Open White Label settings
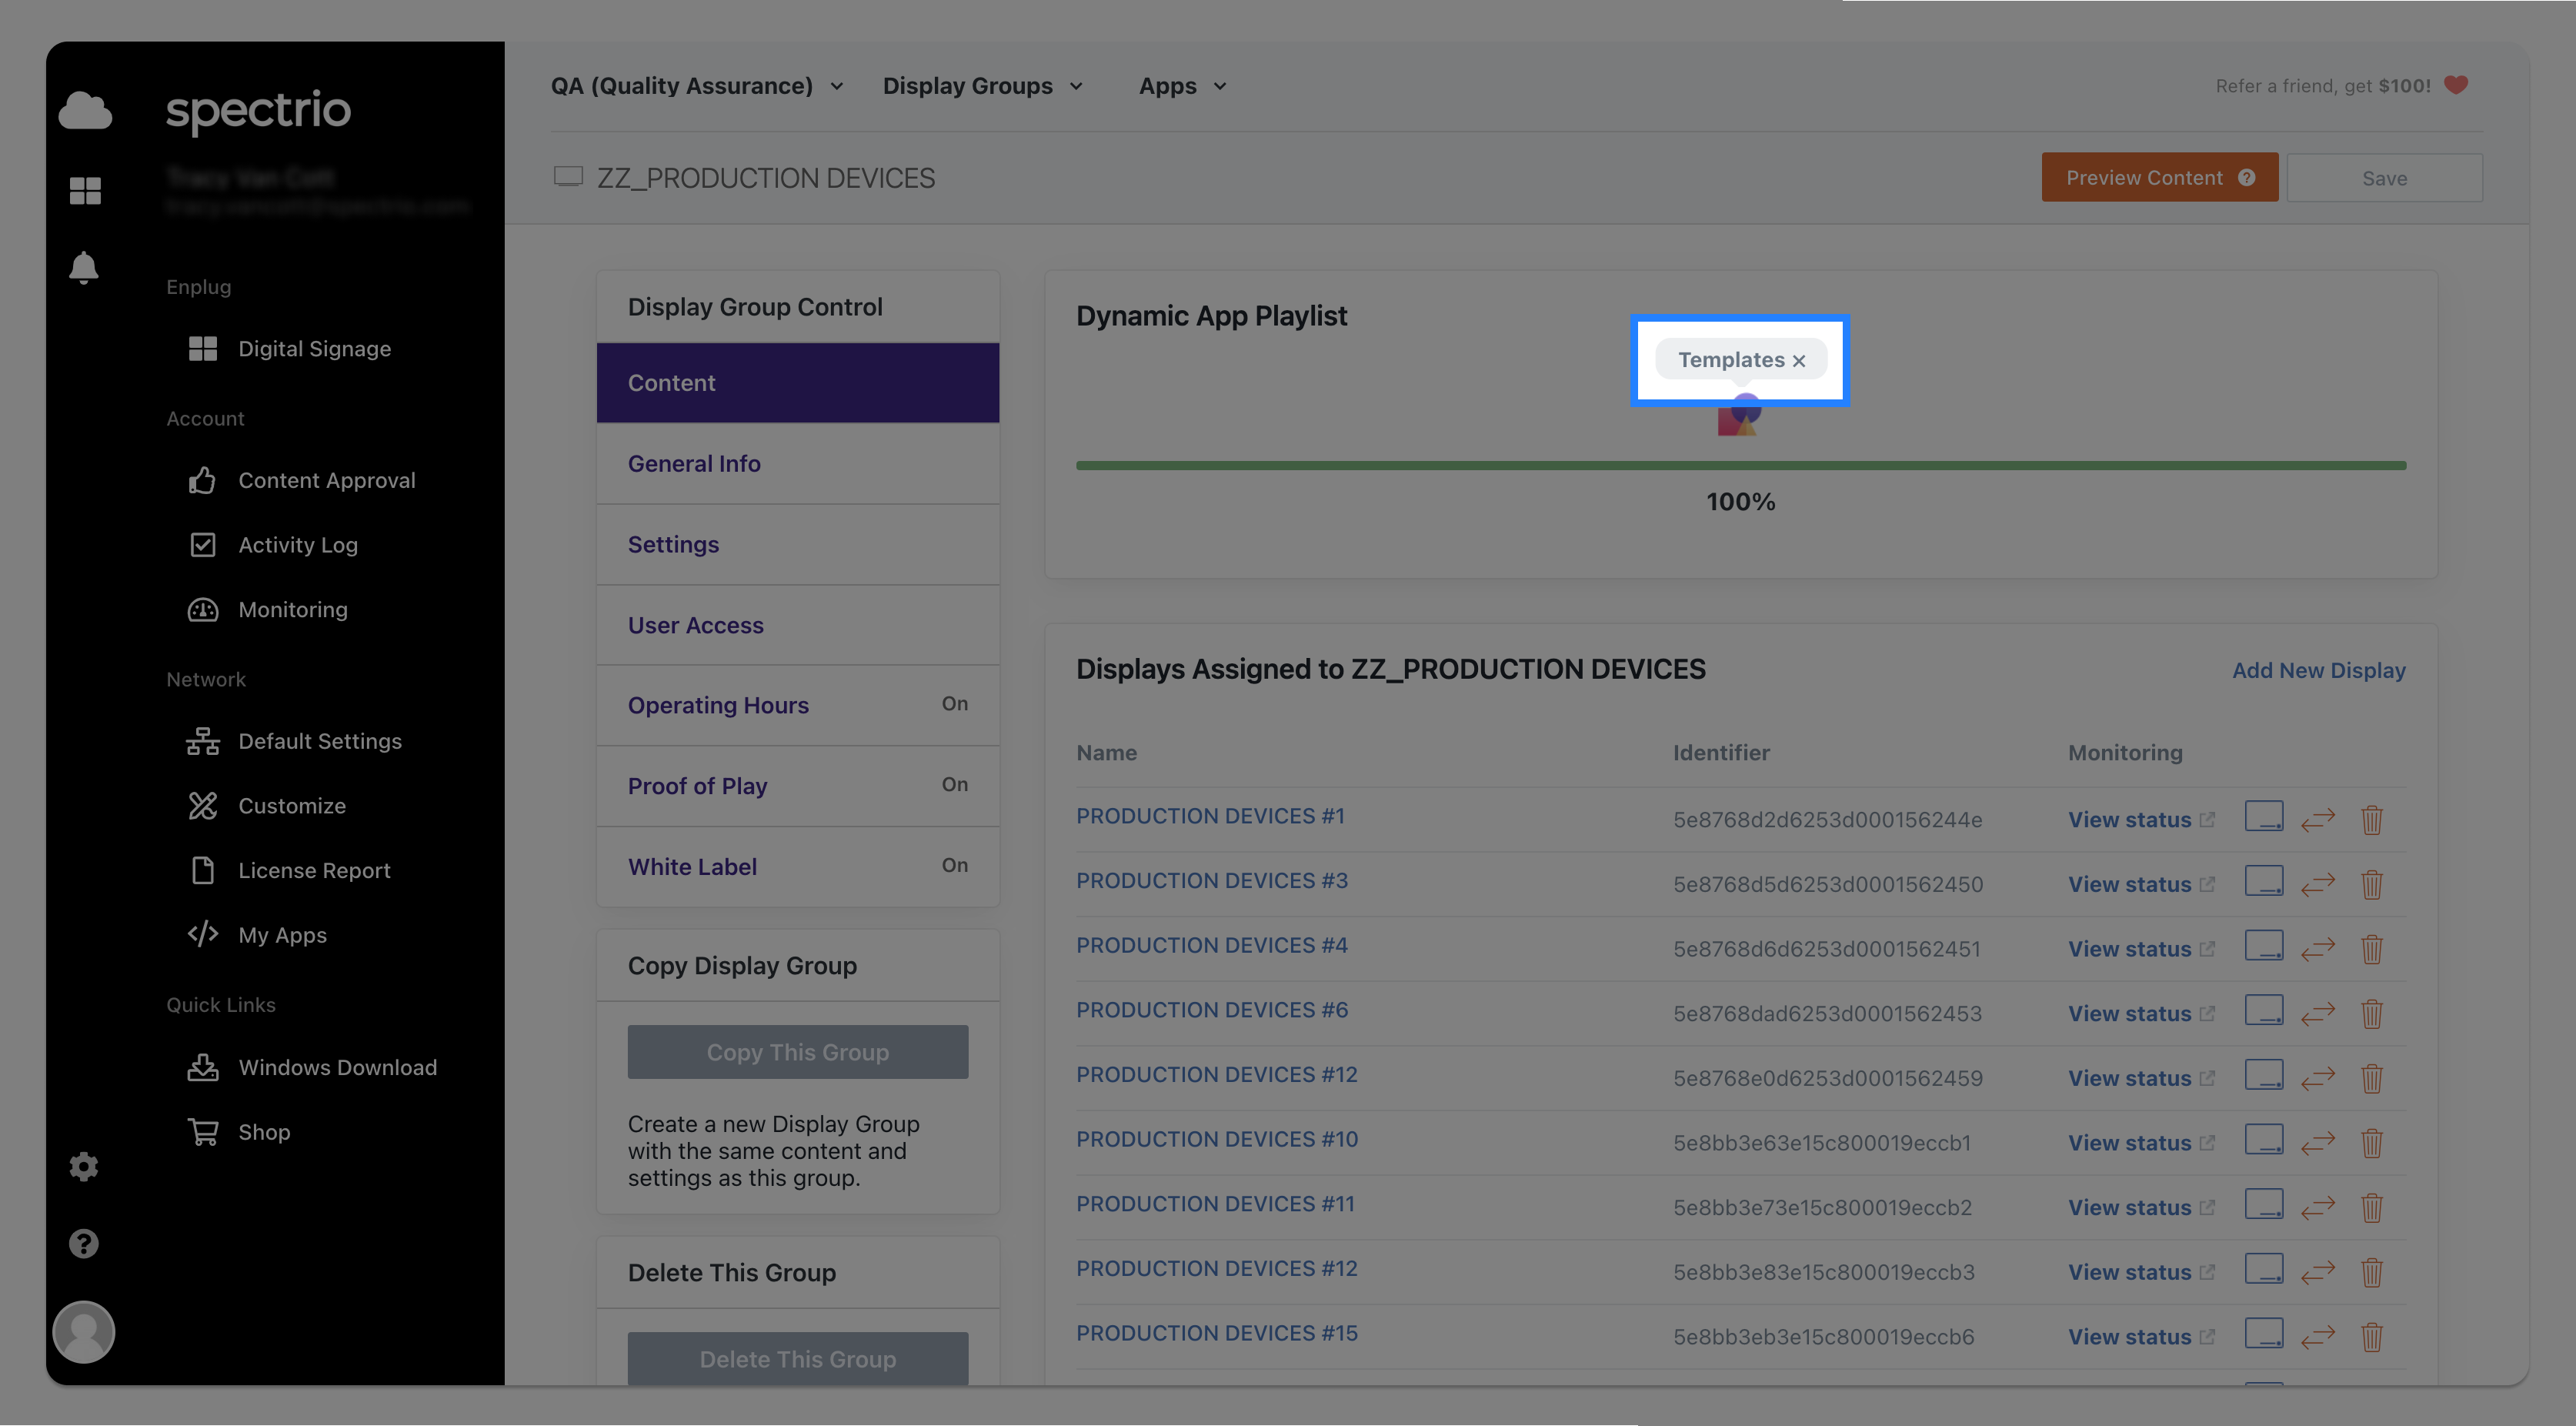2576x1426 pixels. [x=797, y=867]
